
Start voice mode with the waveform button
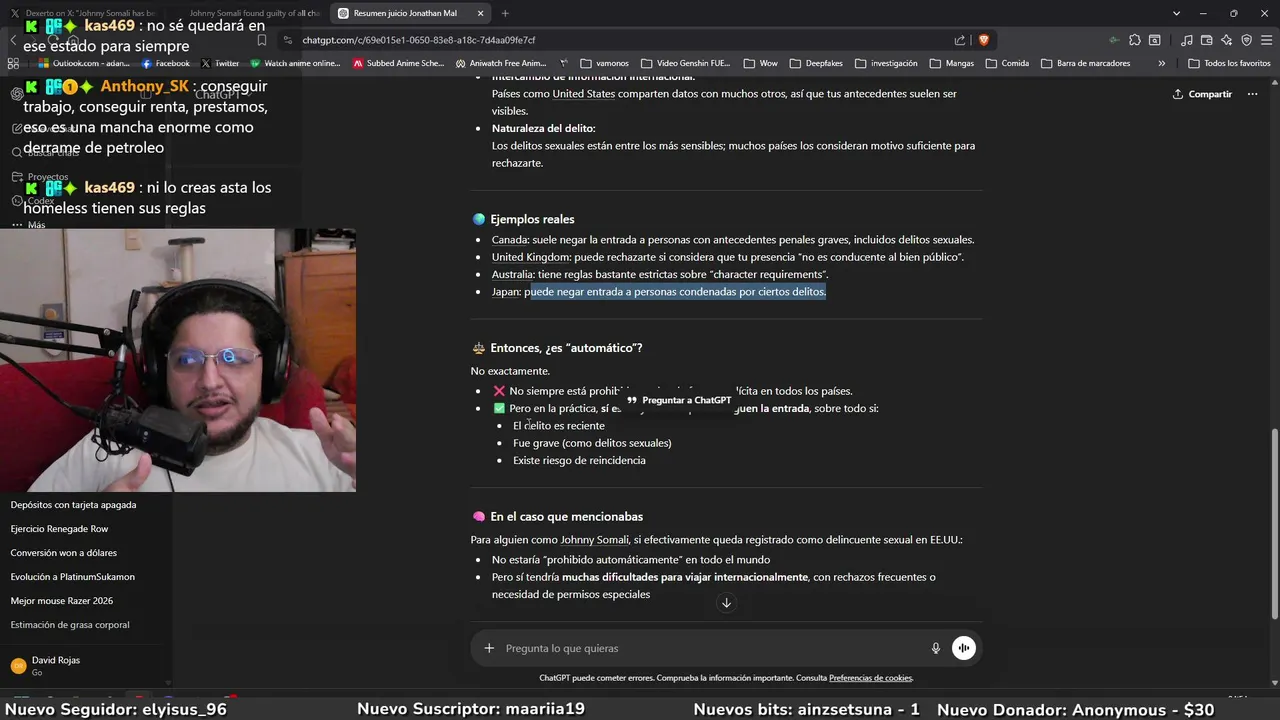point(963,648)
